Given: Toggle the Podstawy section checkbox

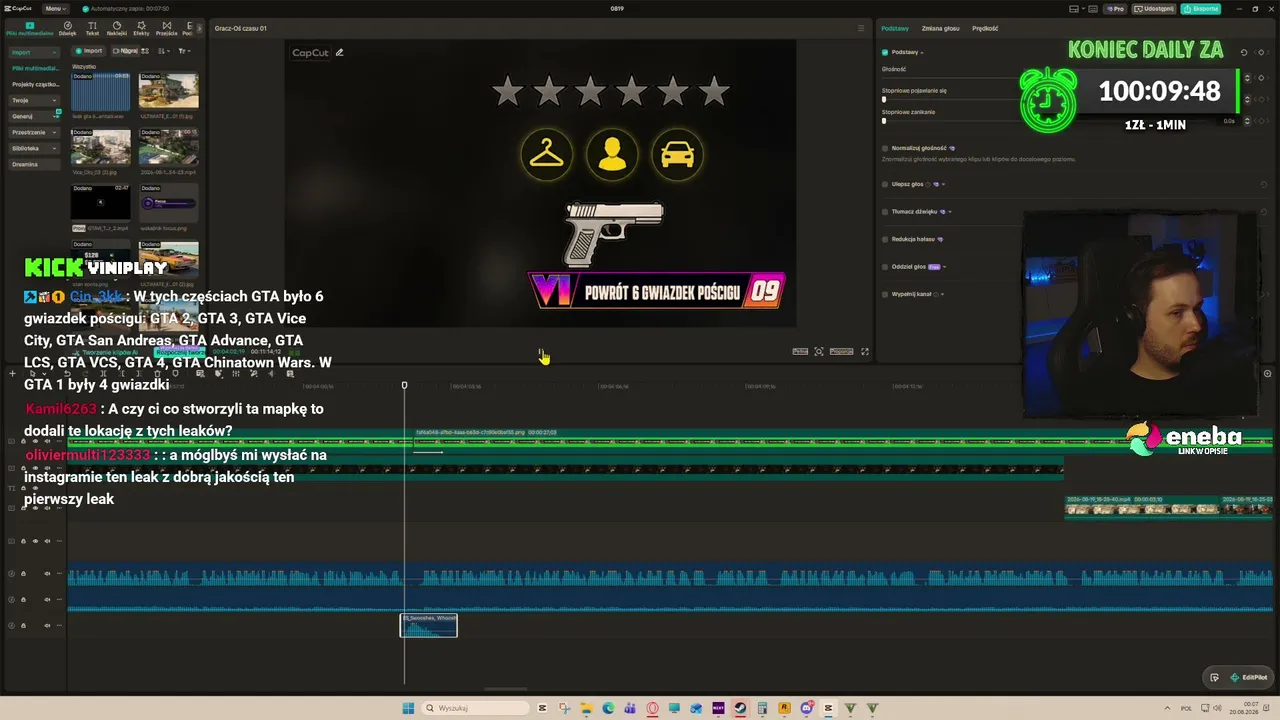Looking at the screenshot, I should tap(885, 52).
